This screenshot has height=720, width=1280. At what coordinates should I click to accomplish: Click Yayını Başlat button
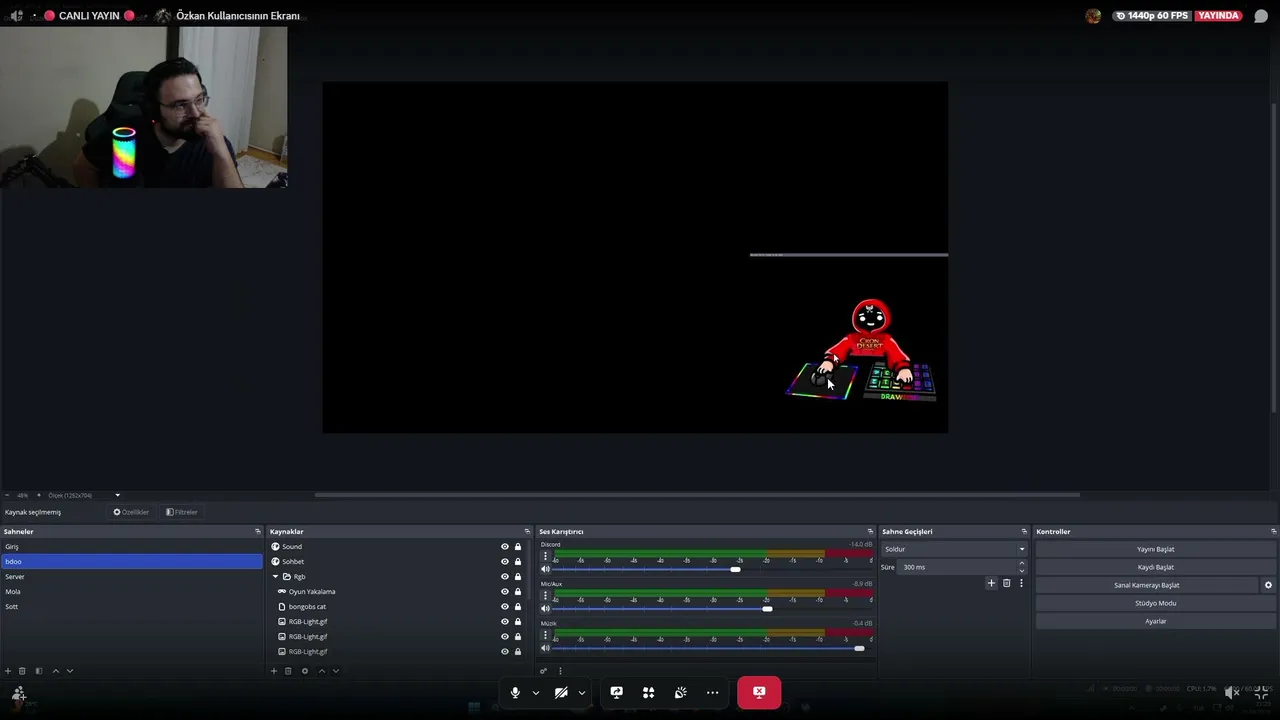(1155, 549)
